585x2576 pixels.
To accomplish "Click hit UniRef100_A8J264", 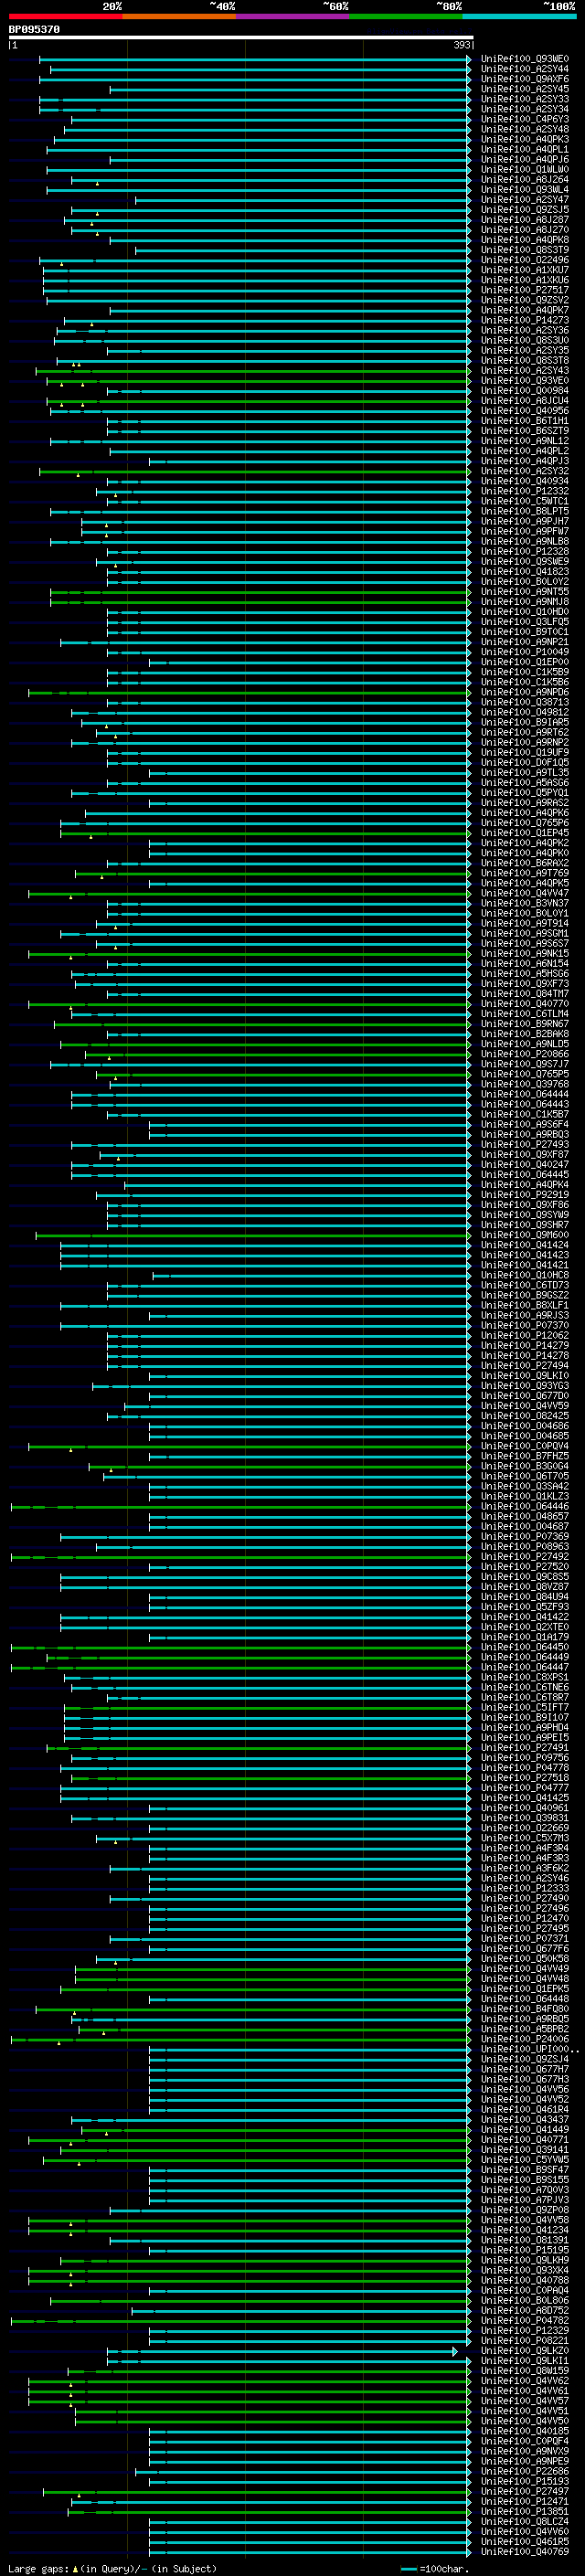I will (524, 179).
